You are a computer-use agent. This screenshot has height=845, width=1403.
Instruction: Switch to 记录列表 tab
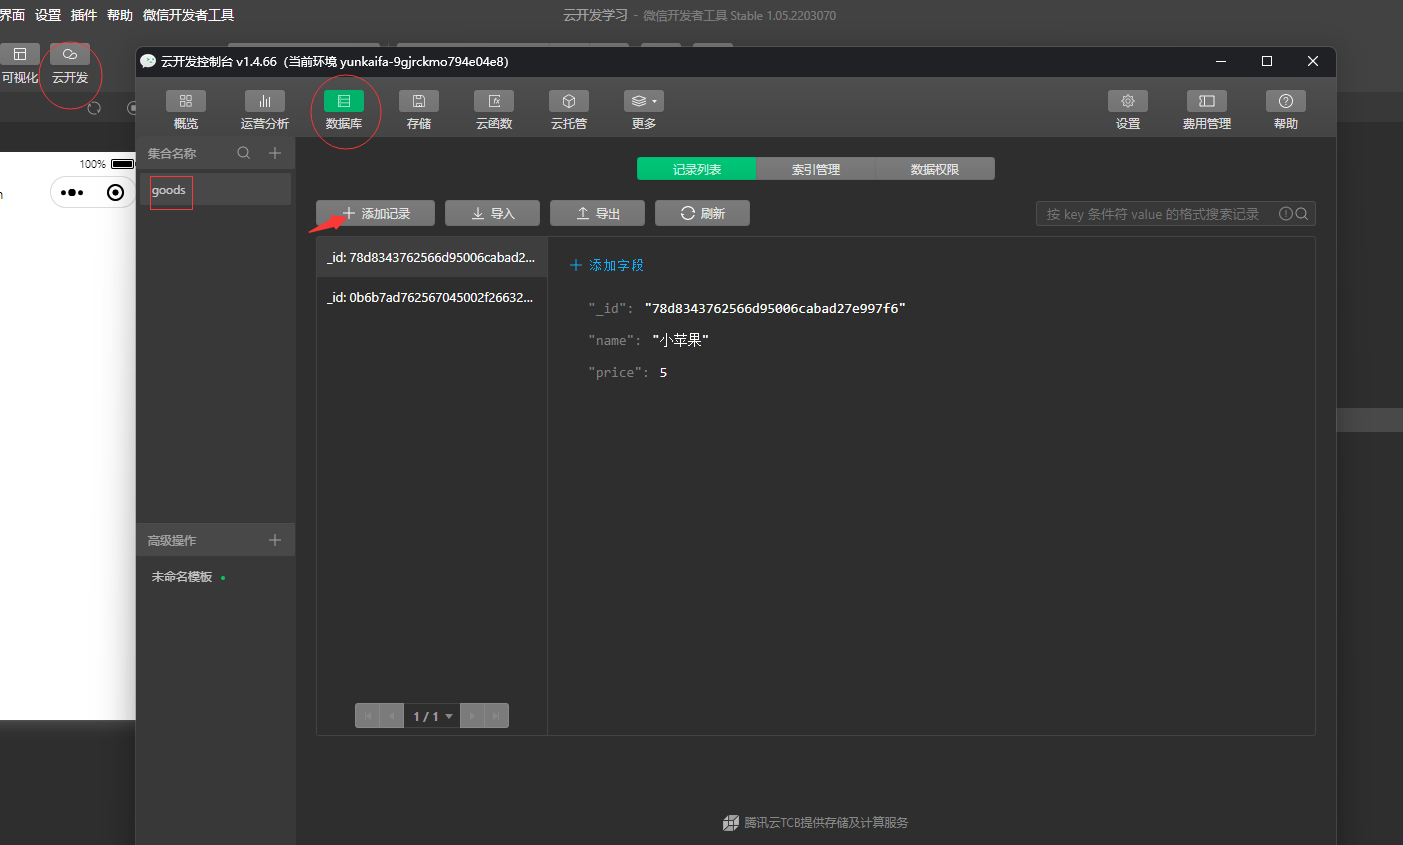(697, 169)
